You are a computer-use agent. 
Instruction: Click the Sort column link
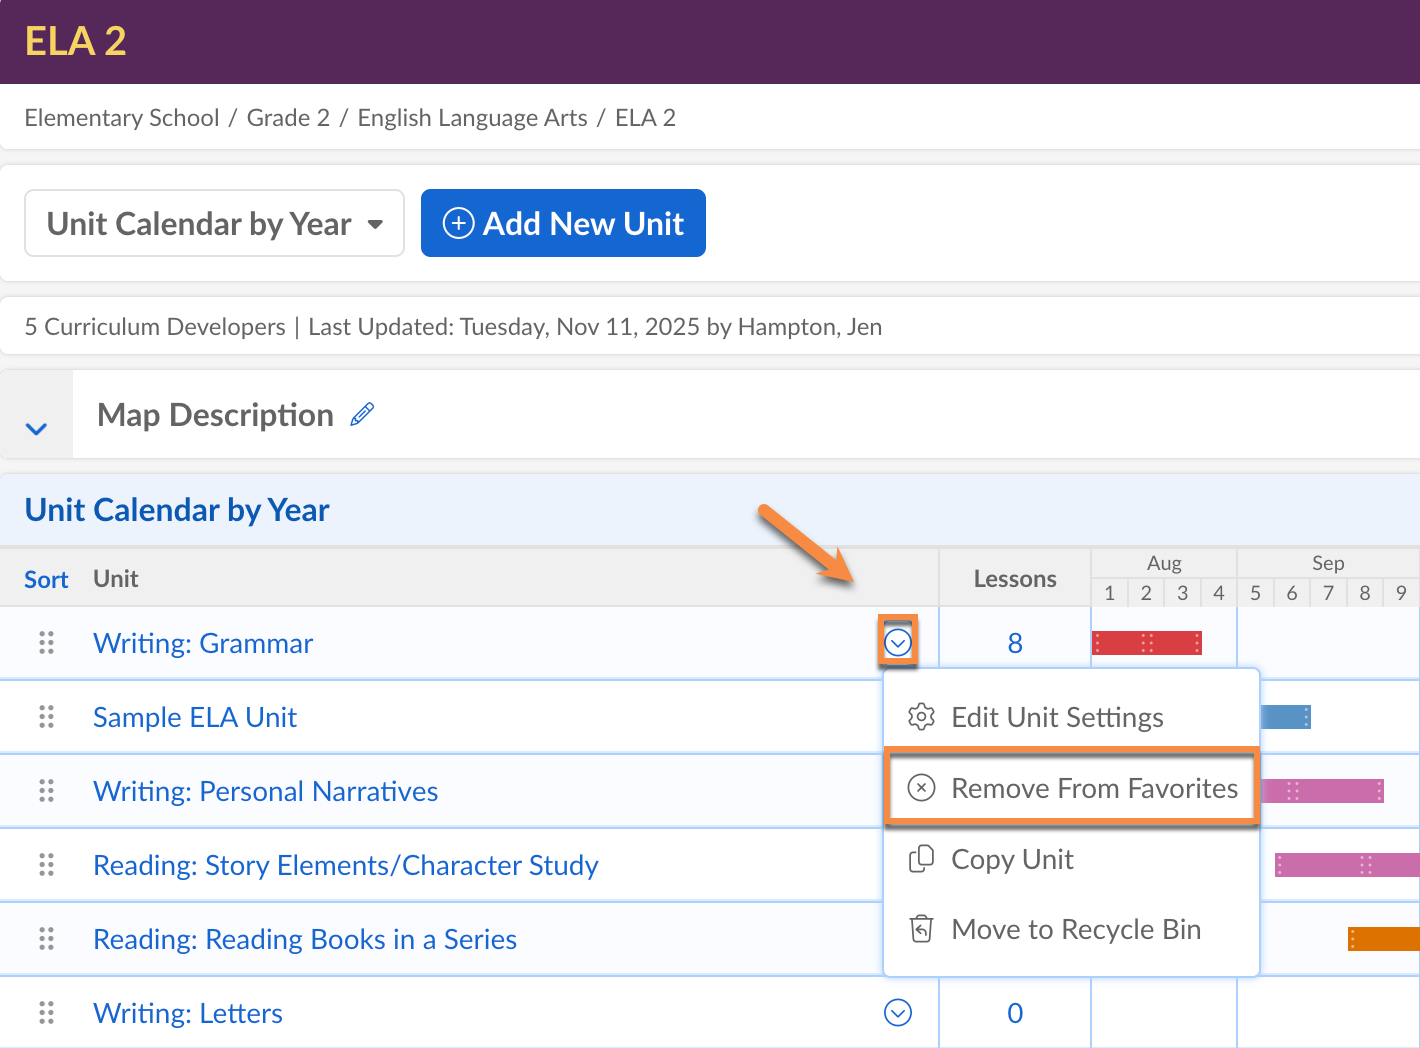point(46,580)
